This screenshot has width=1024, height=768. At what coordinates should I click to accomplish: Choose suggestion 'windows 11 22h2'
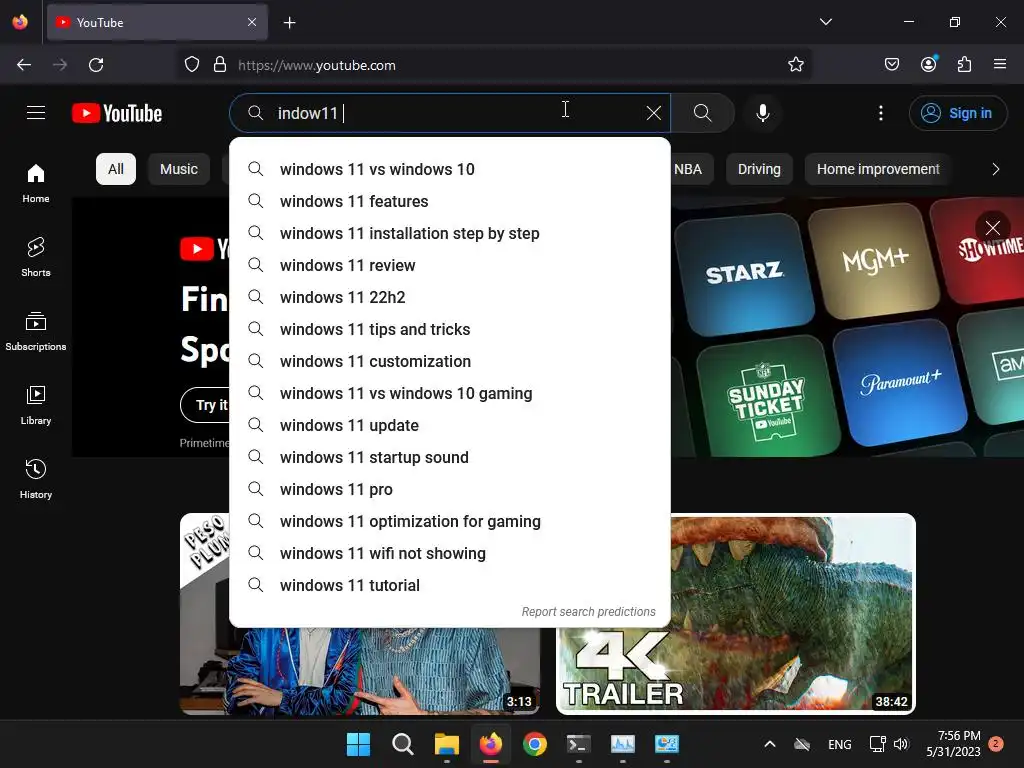pos(450,297)
